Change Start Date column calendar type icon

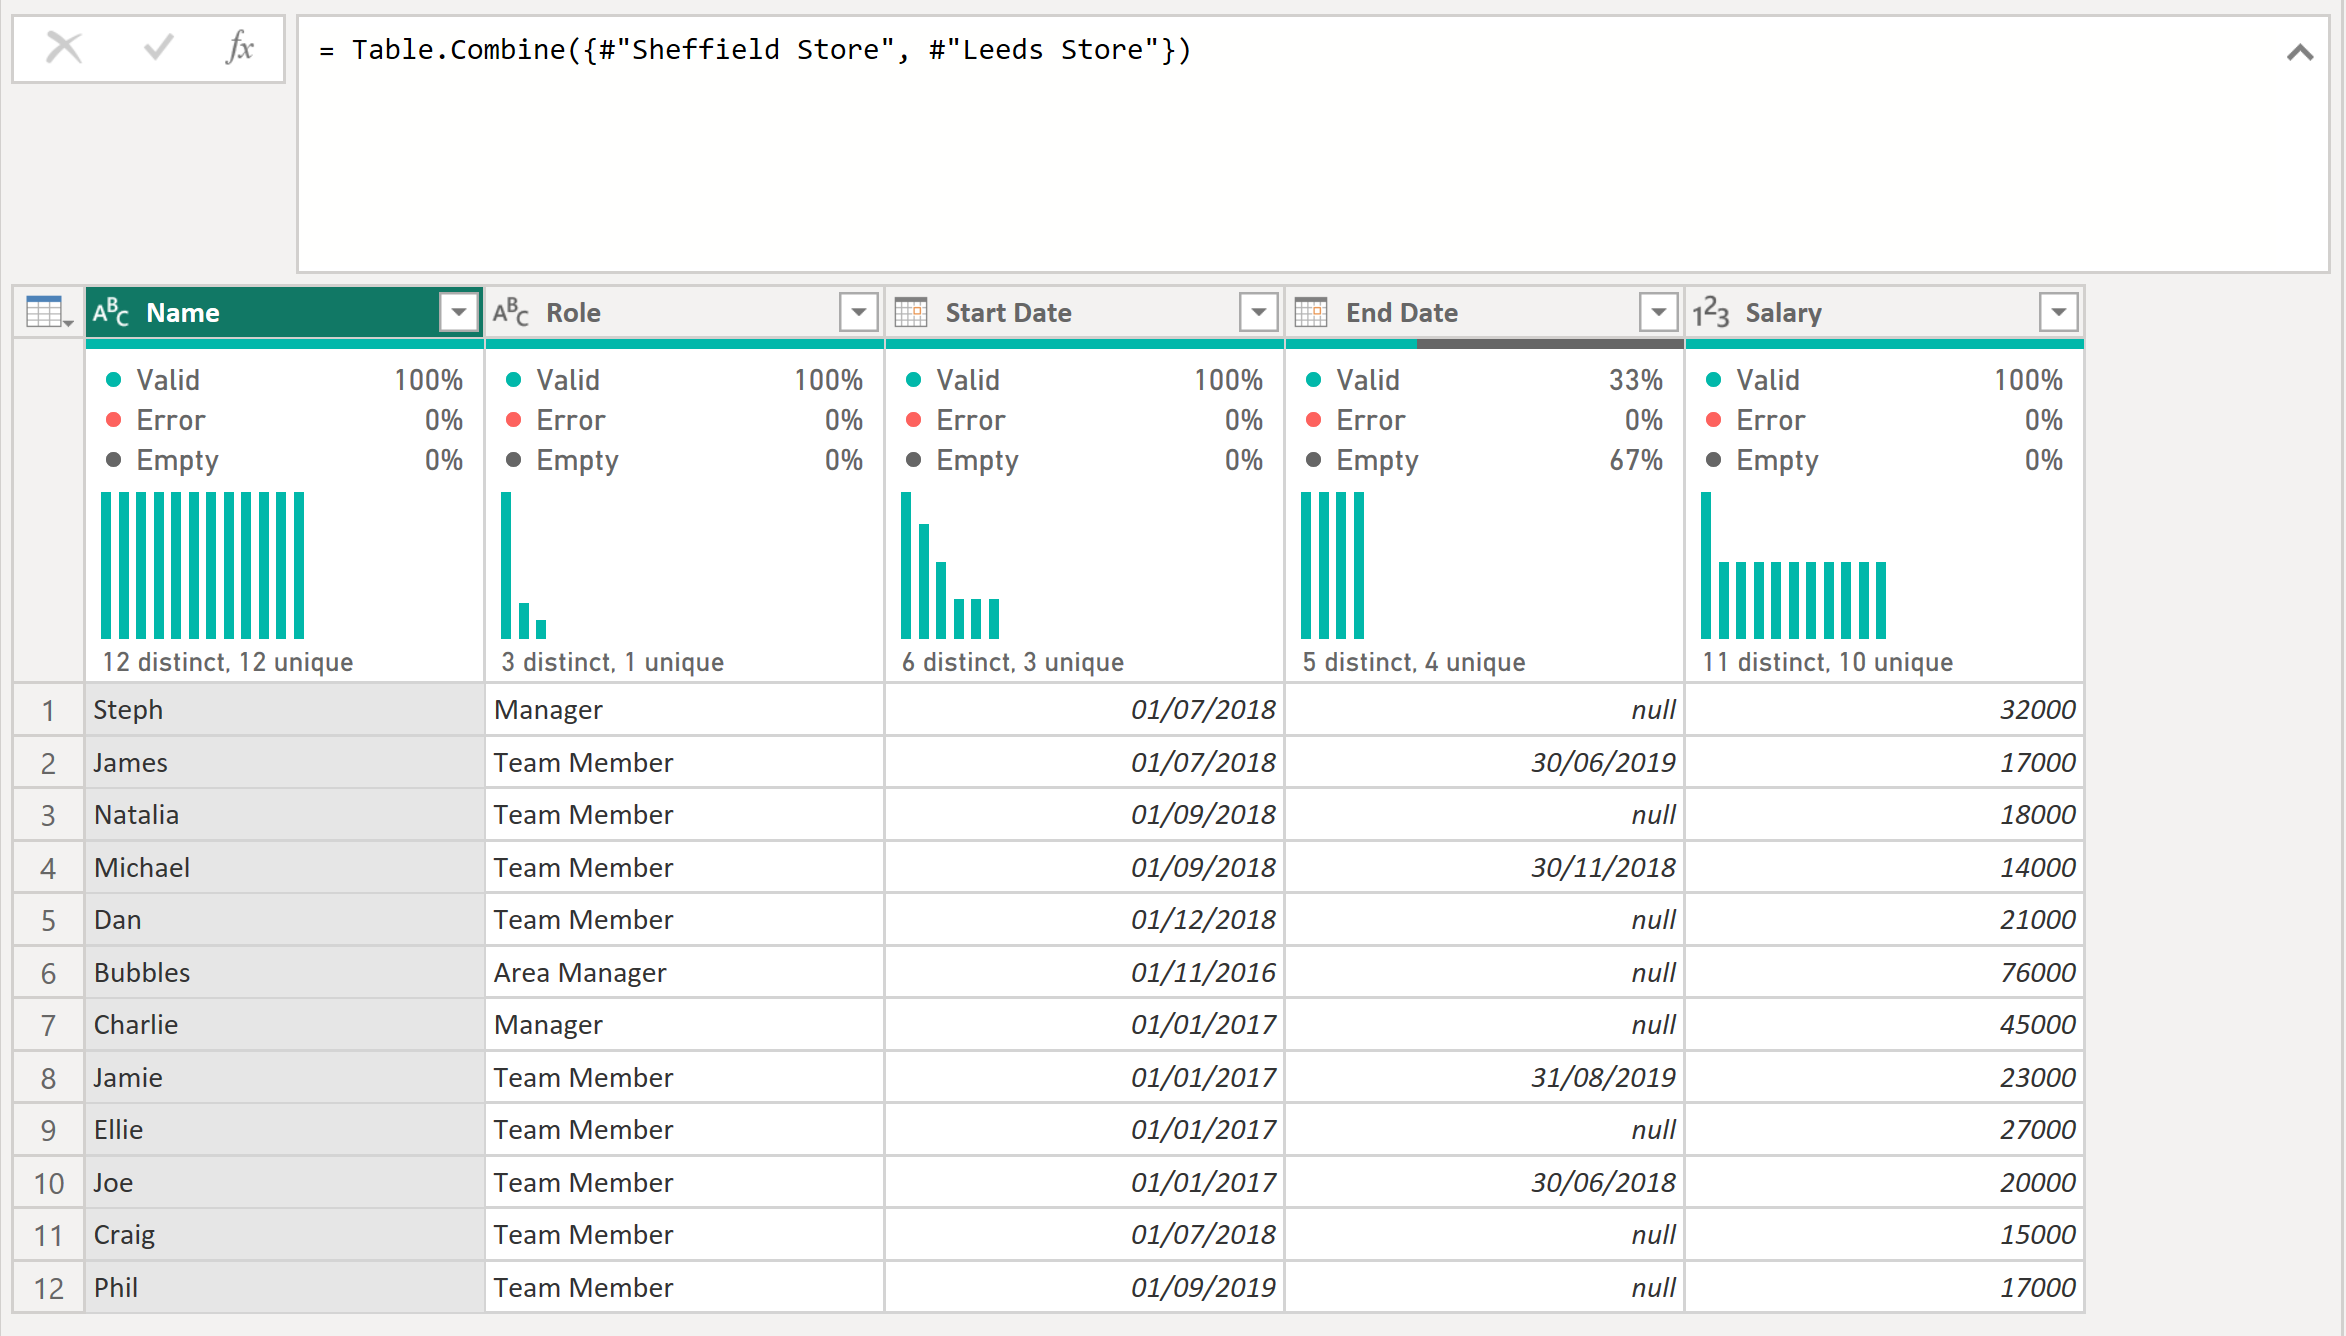(x=911, y=313)
